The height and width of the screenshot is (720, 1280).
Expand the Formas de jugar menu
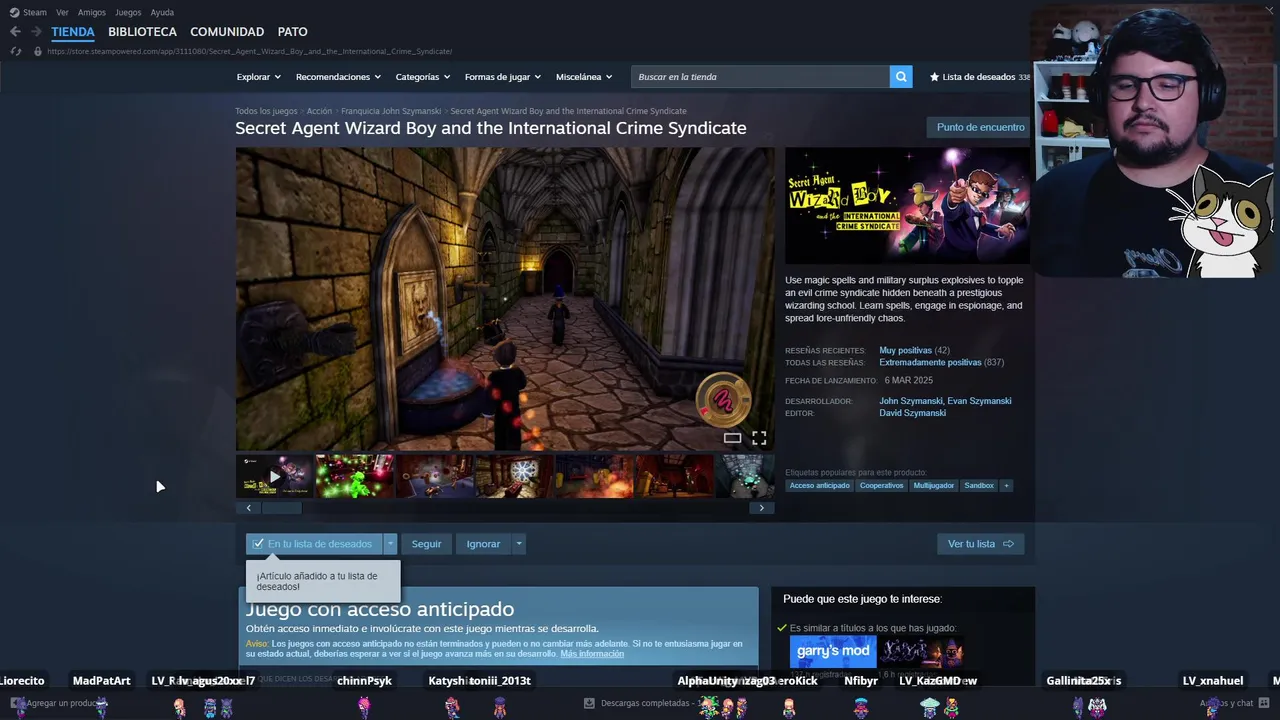coord(502,77)
